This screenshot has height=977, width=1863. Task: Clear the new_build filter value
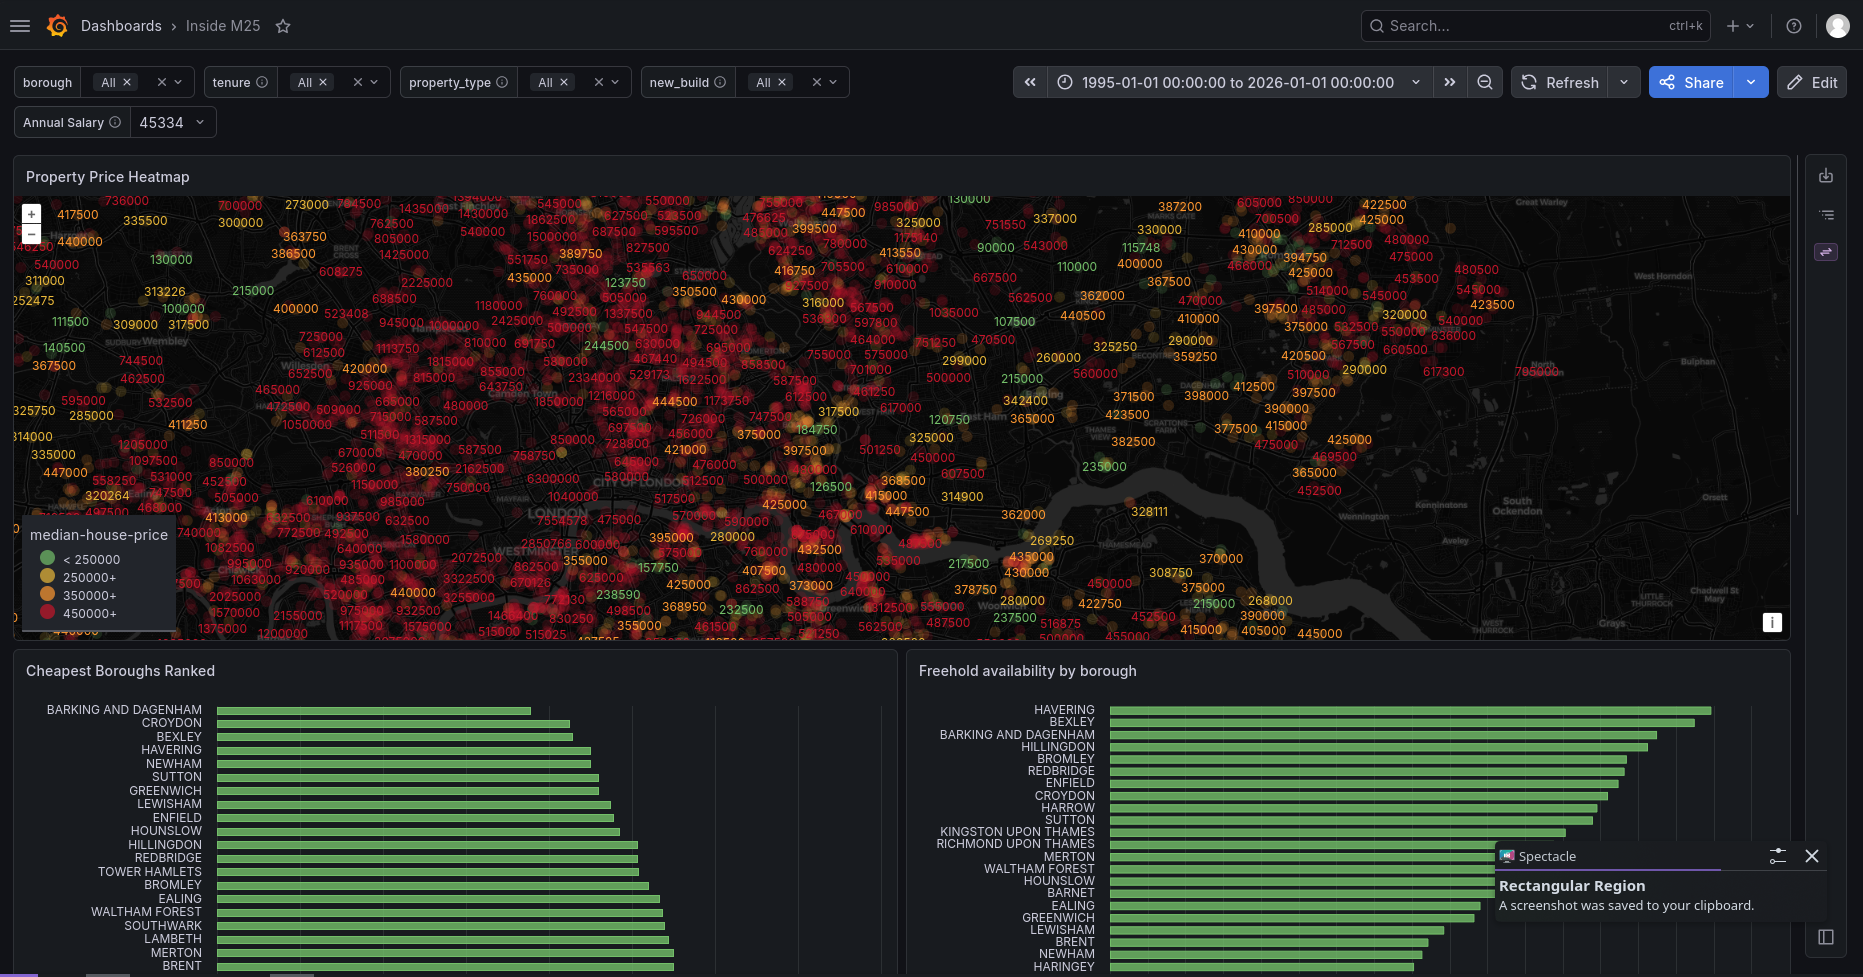pyautogui.click(x=817, y=82)
